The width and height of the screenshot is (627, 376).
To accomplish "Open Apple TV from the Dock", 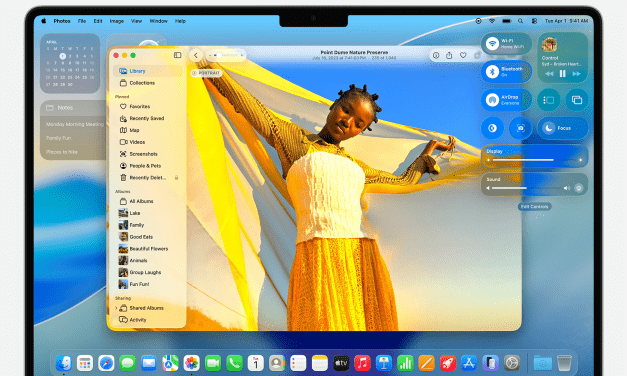I will tap(341, 363).
